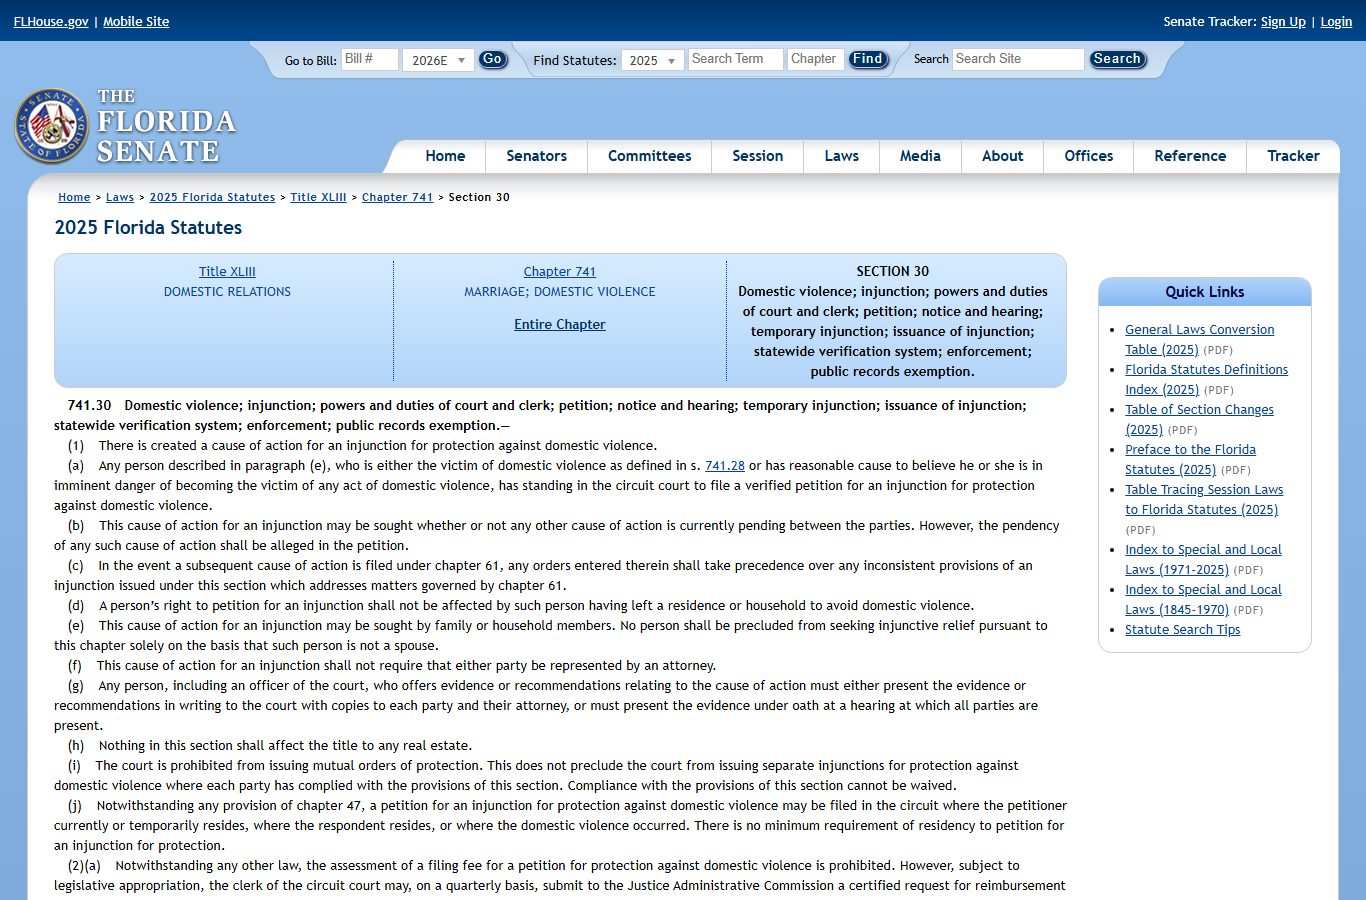Open the bill session year dropdown

pos(438,60)
